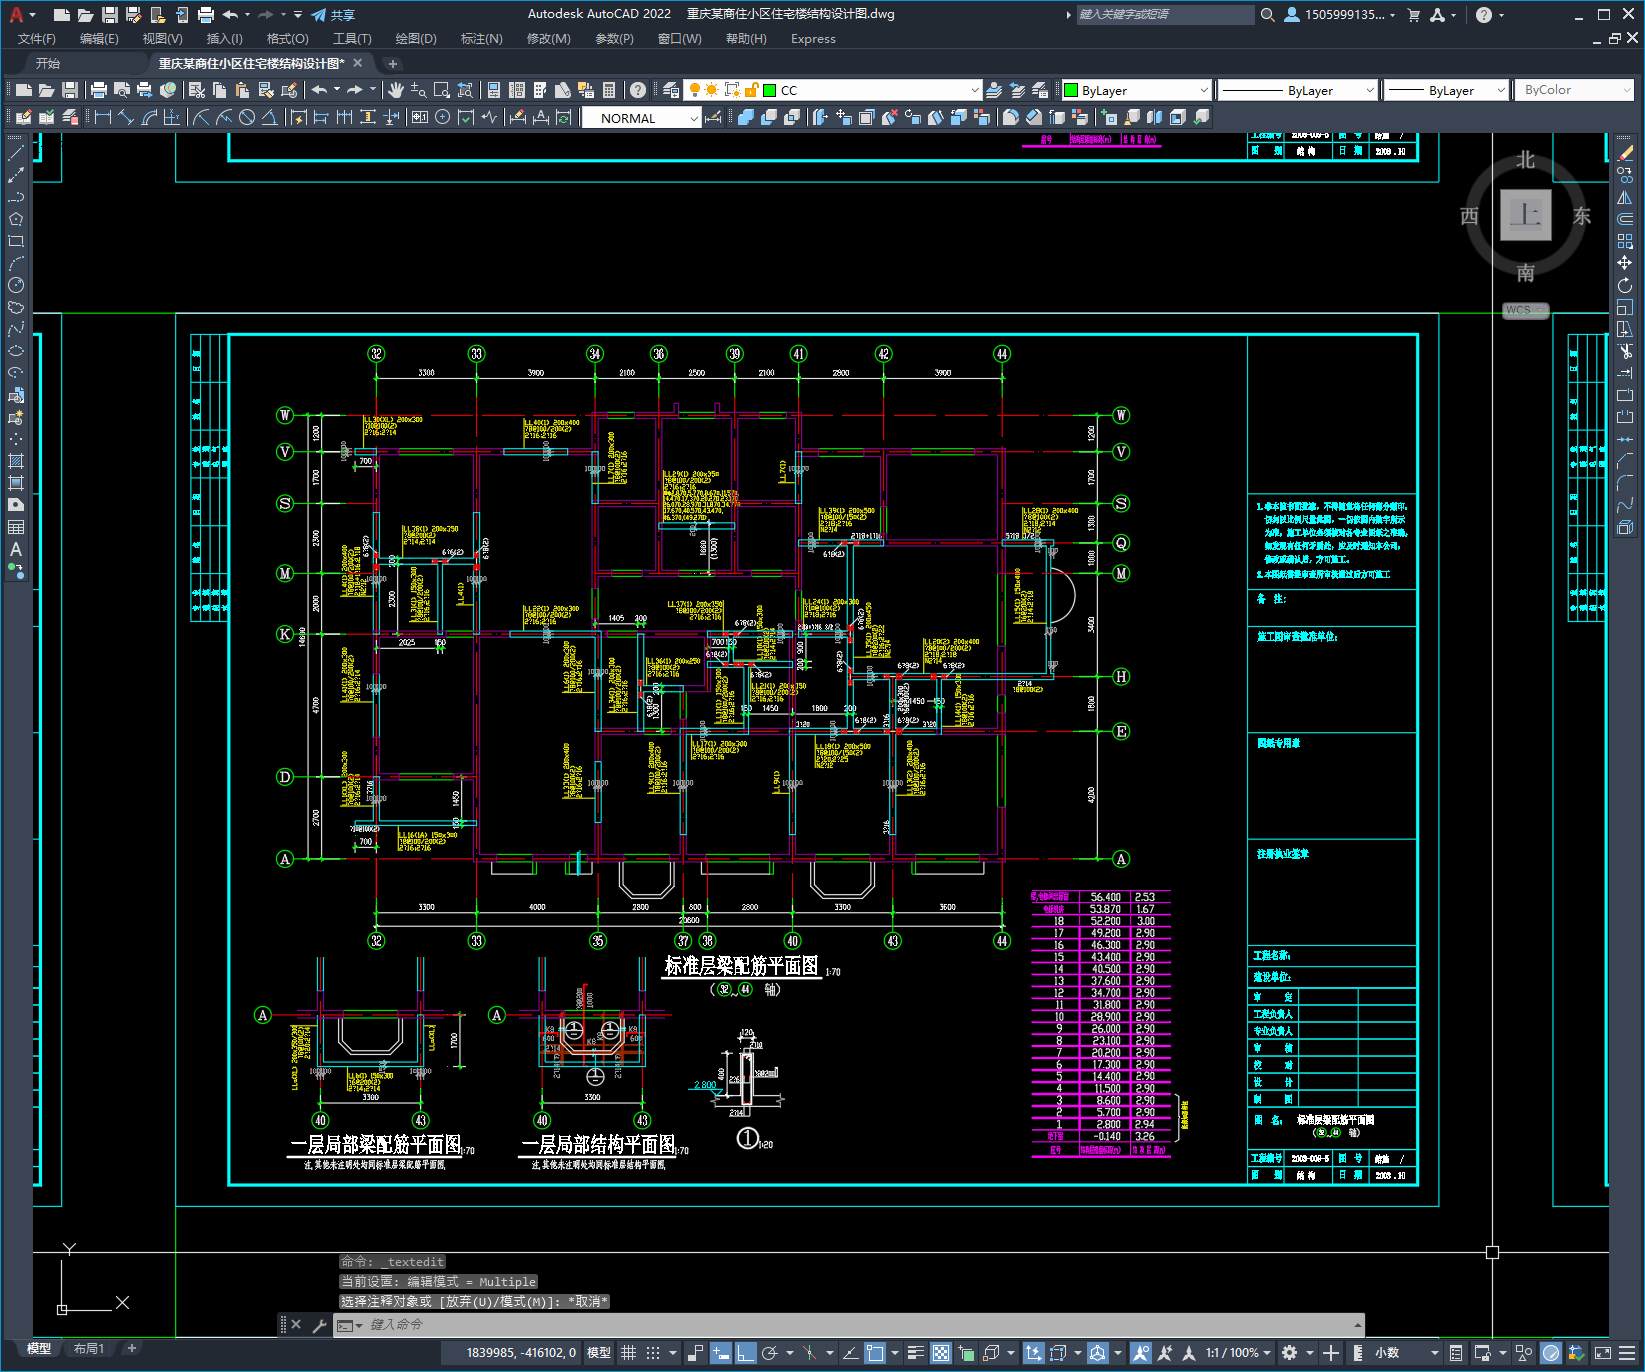Screen dimensions: 1645x1372
Task: Open the Express menu
Action: [813, 39]
